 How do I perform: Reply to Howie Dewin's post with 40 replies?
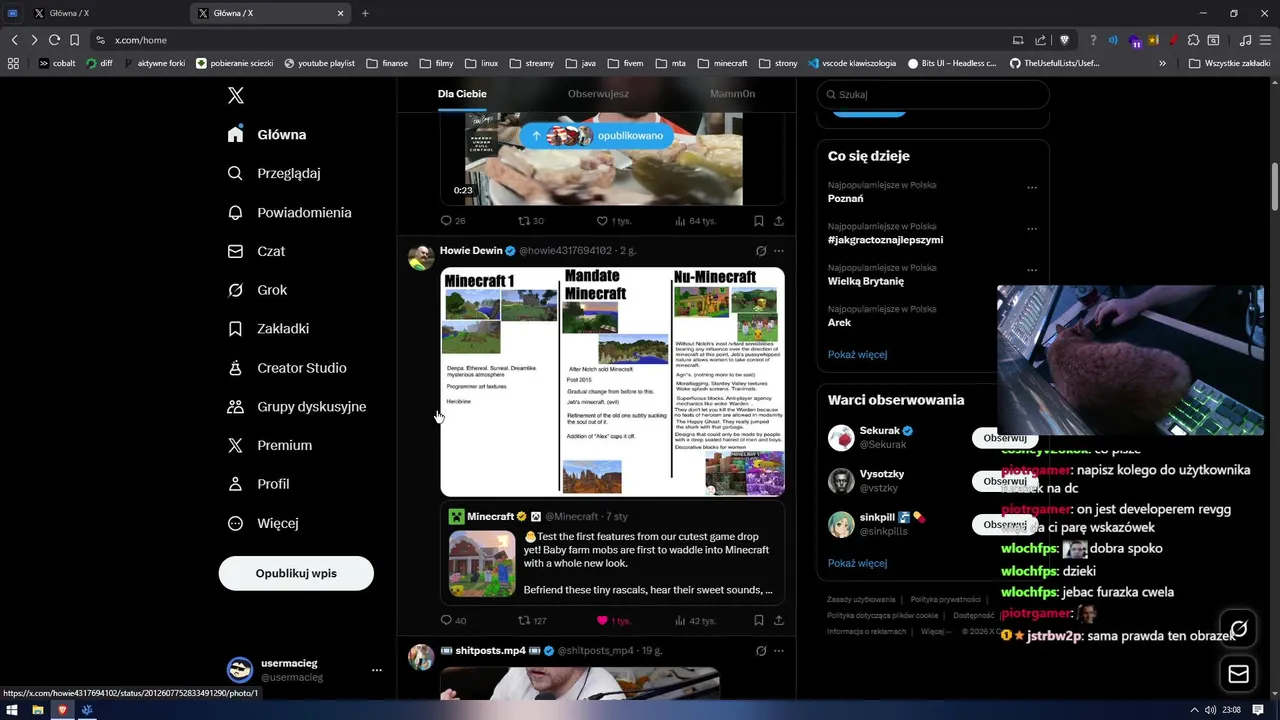(x=453, y=620)
